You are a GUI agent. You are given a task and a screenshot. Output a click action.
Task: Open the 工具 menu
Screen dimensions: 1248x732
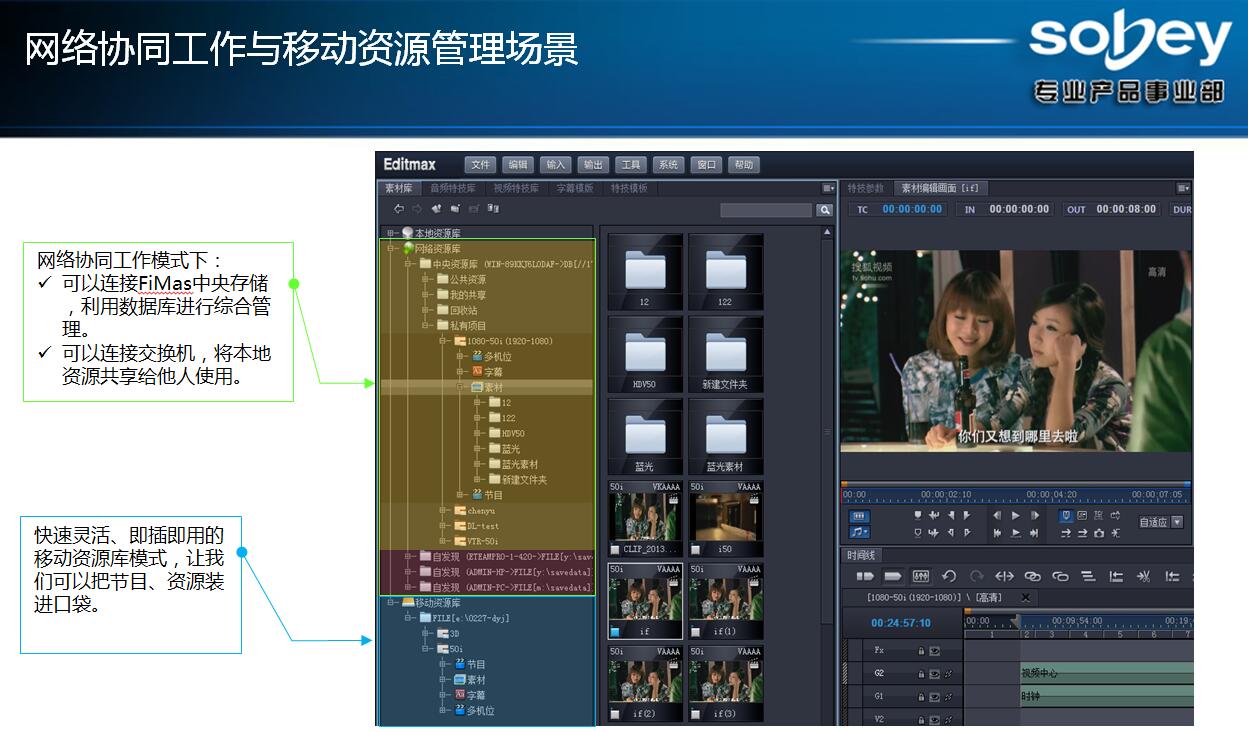pos(630,165)
